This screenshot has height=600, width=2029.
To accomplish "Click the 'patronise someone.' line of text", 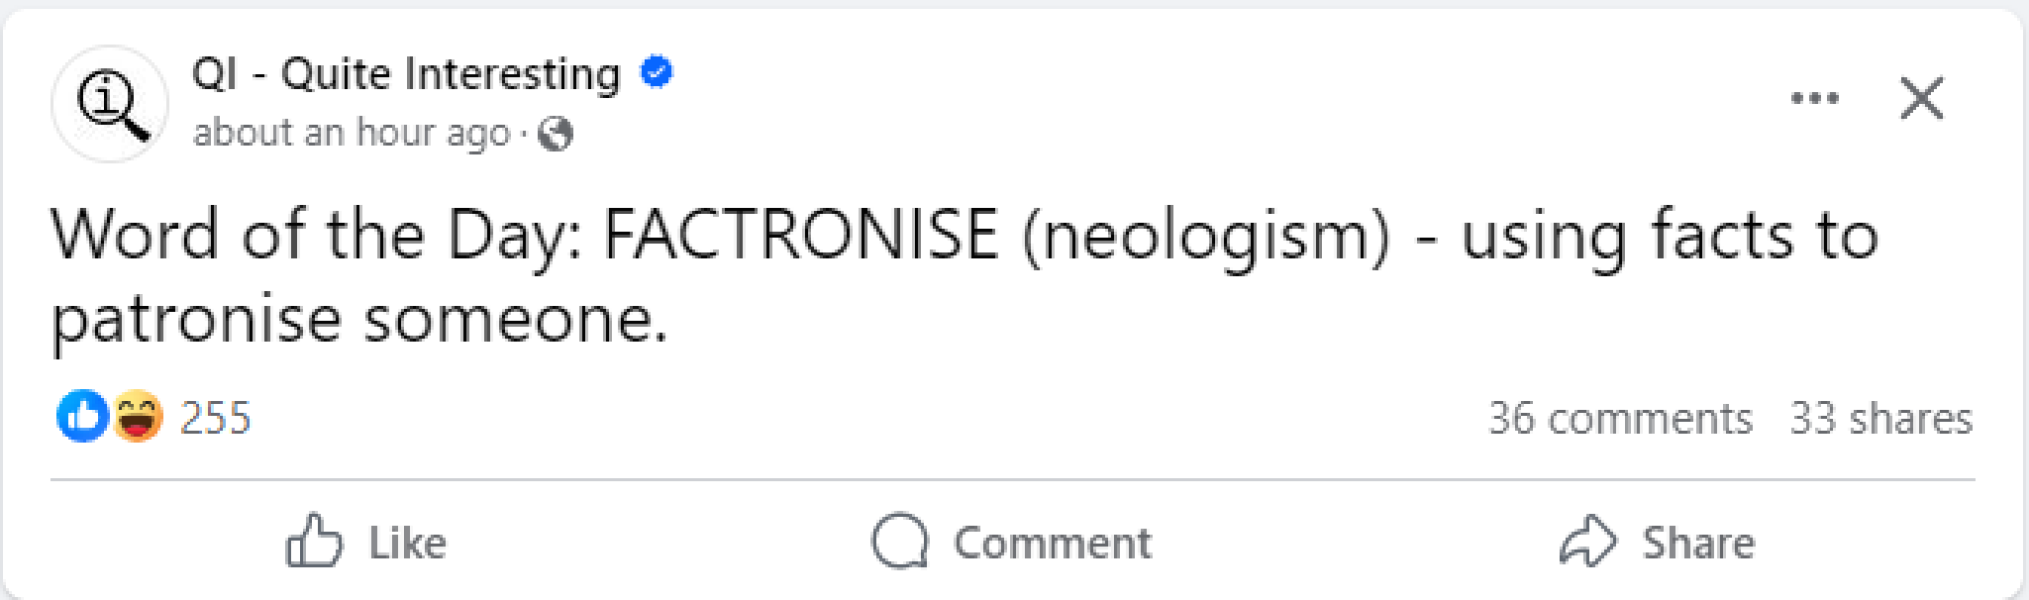I will click(x=359, y=320).
